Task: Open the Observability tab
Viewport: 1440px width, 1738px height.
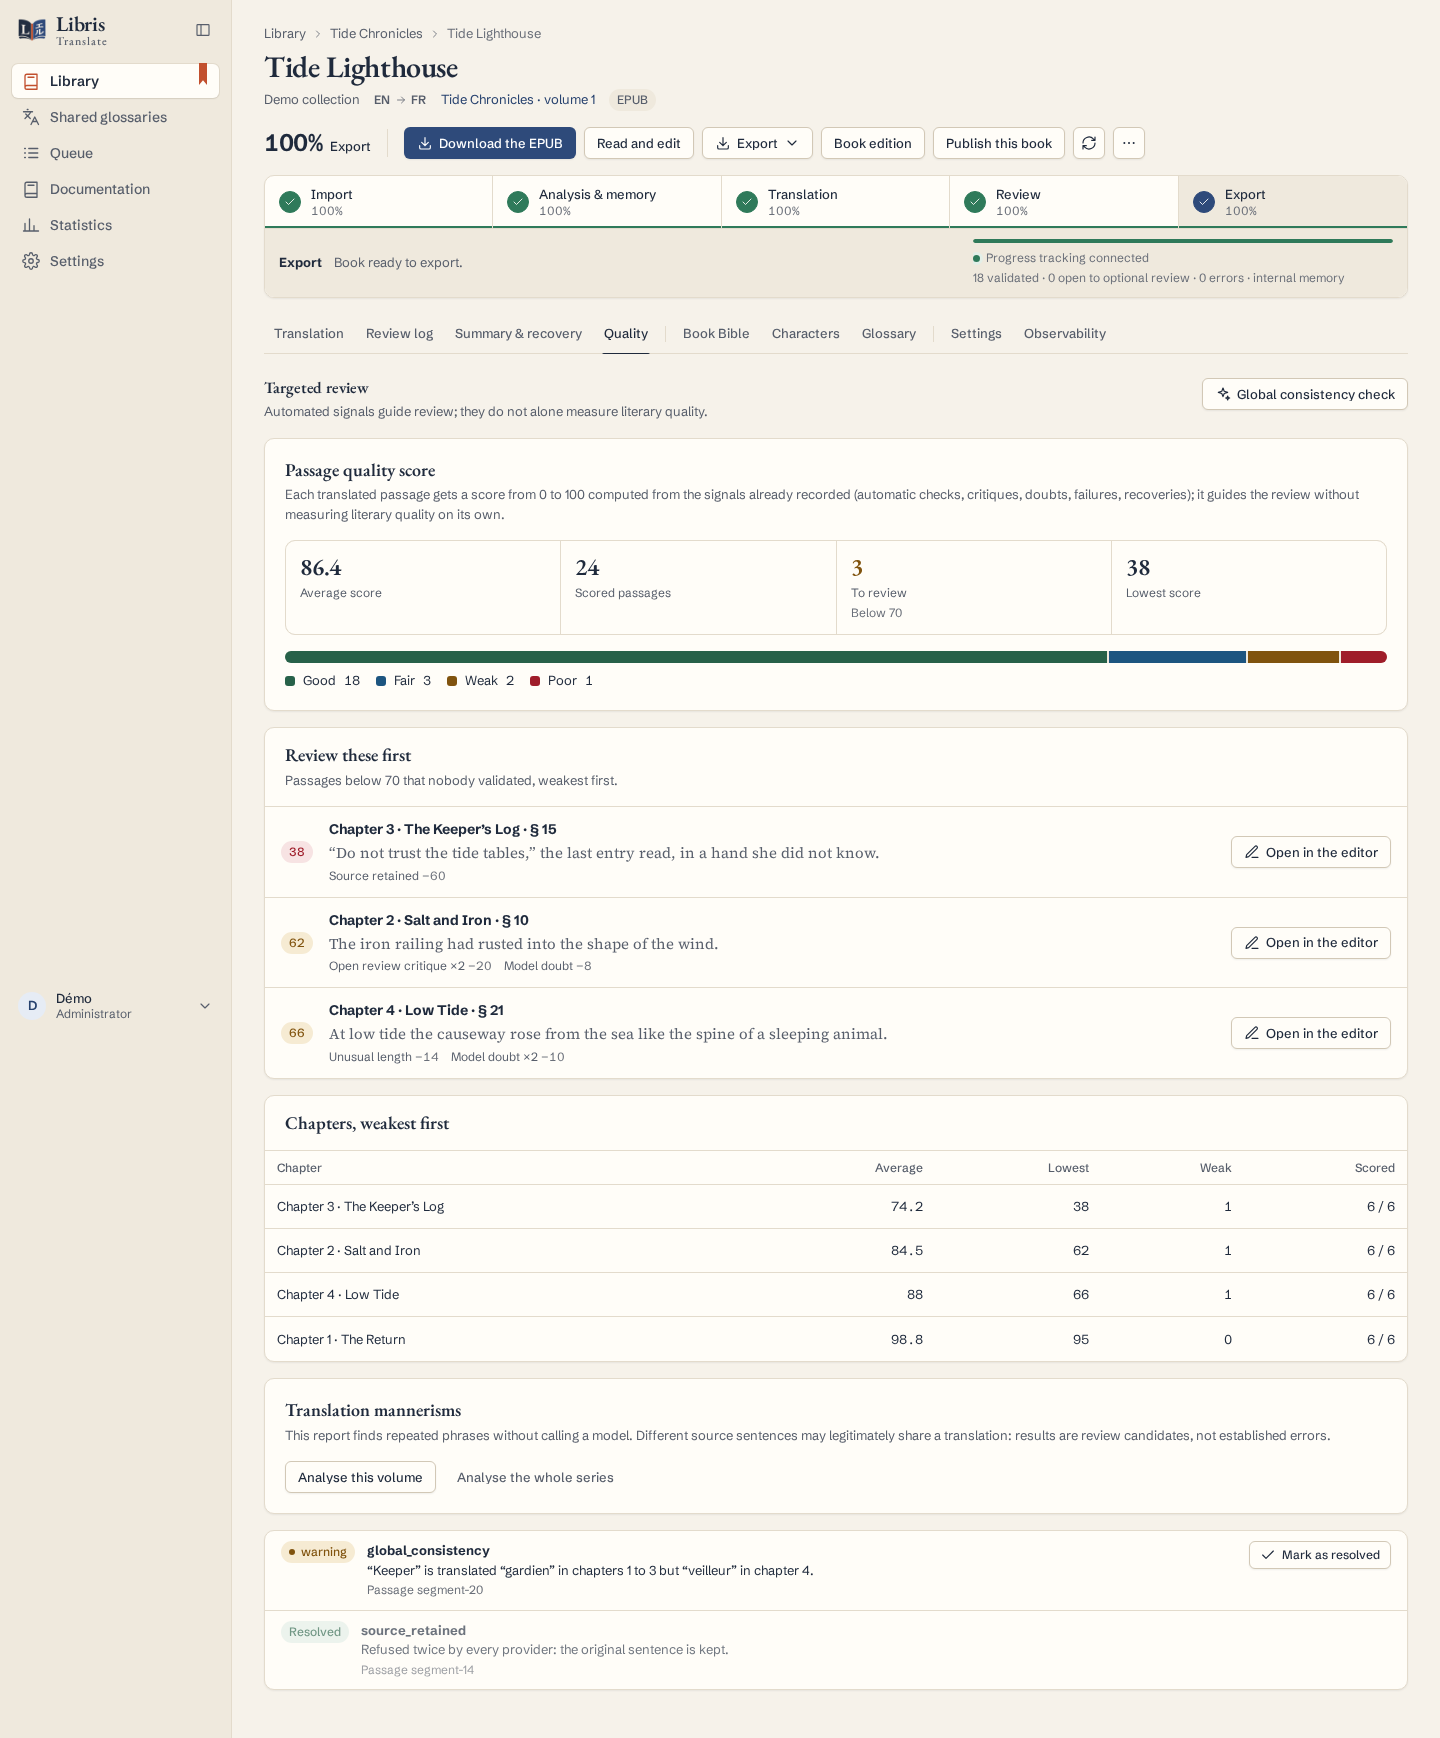Action: (1065, 334)
